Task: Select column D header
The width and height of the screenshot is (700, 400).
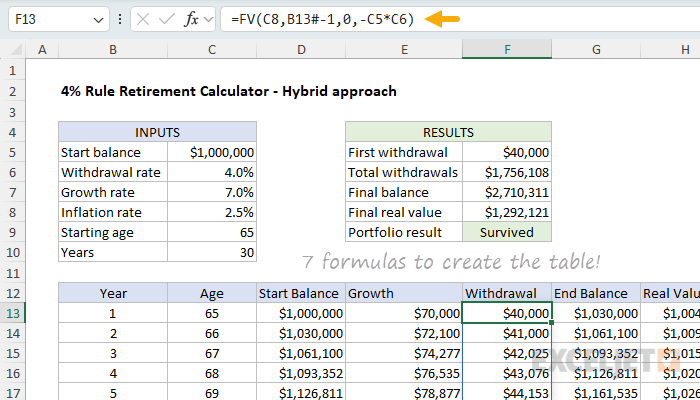Action: click(301, 49)
